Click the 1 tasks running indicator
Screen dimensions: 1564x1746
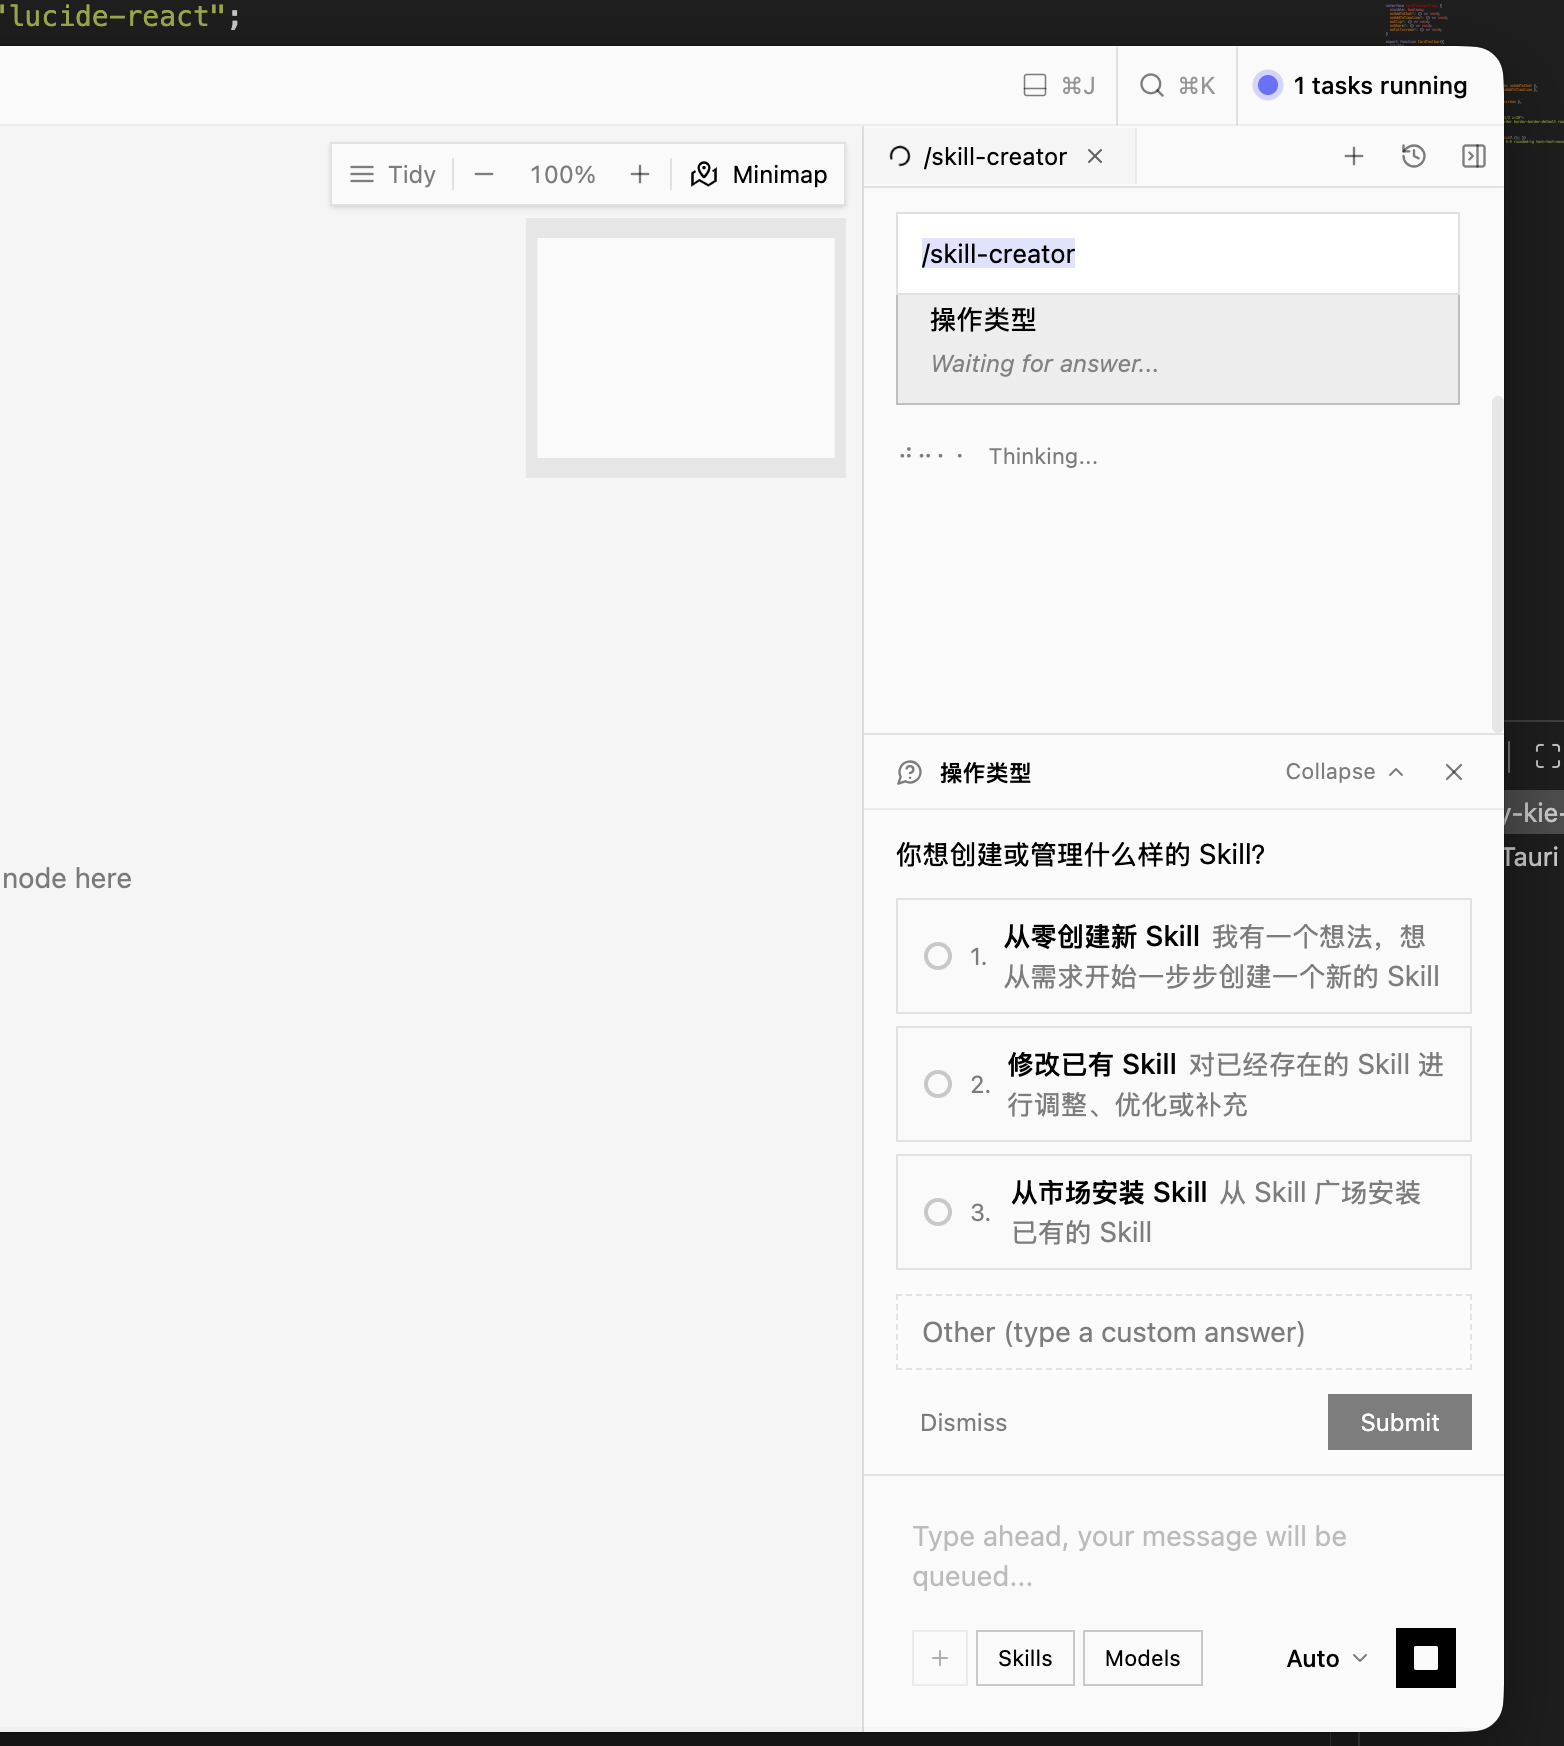(1361, 86)
